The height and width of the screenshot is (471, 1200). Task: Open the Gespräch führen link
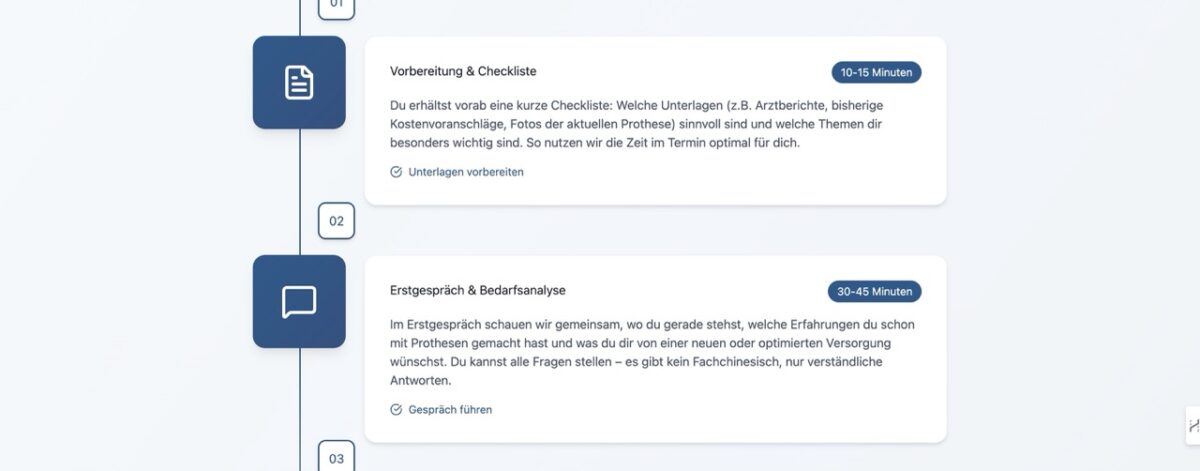tap(450, 410)
